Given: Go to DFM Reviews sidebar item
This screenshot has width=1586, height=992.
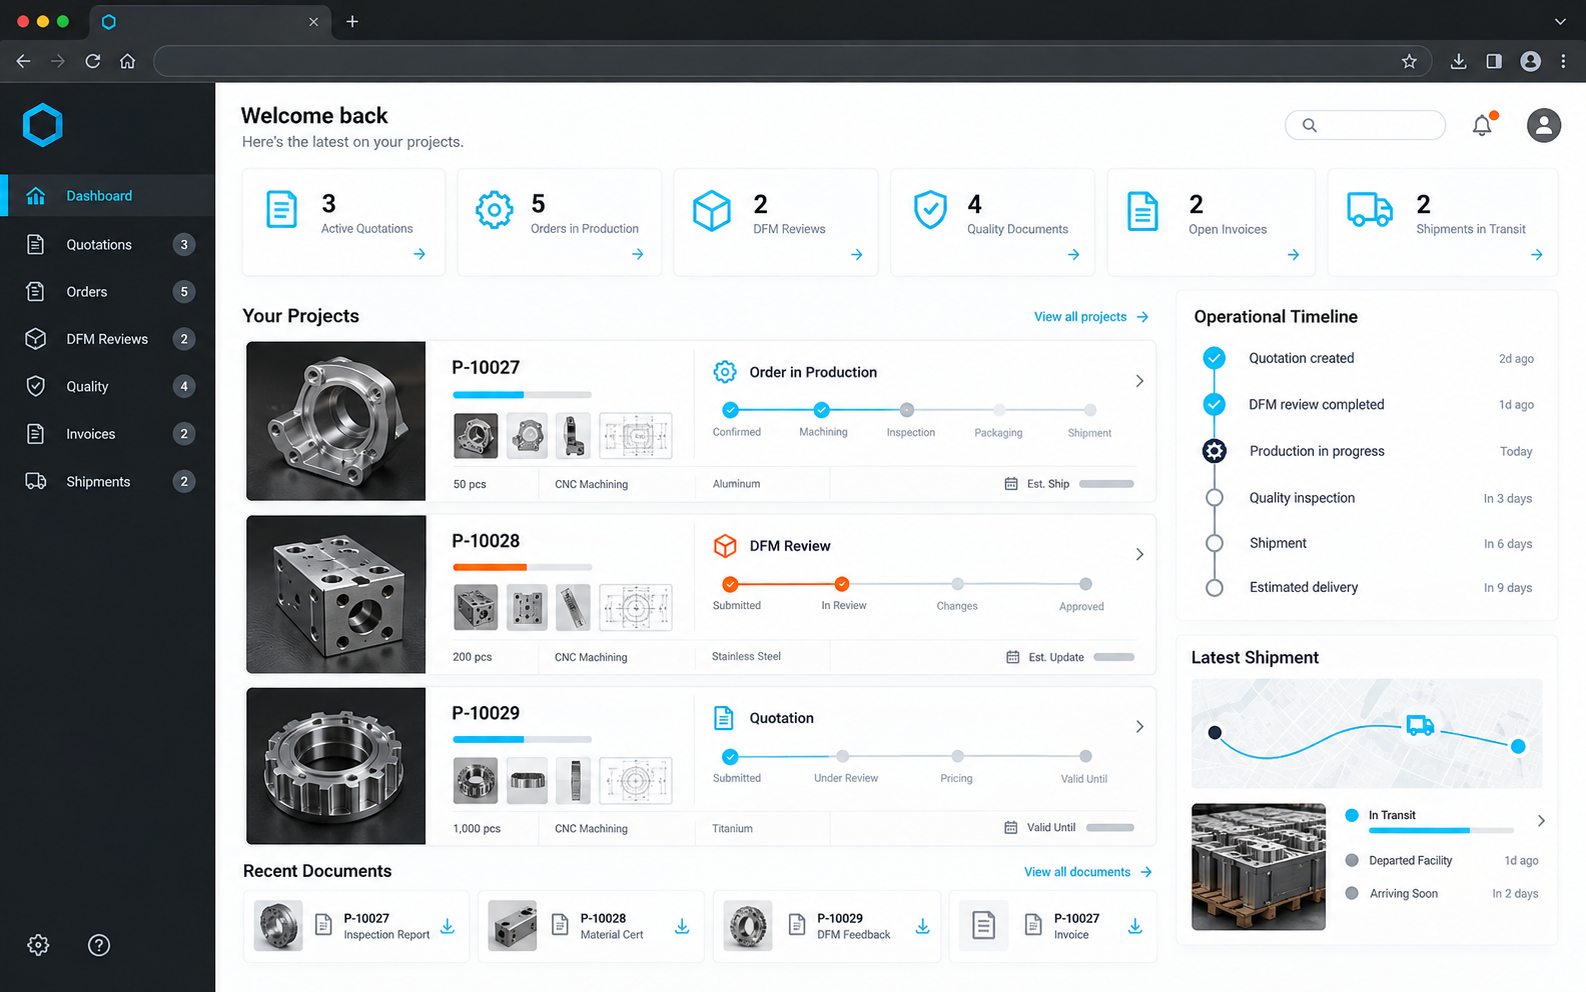Looking at the screenshot, I should pos(108,339).
